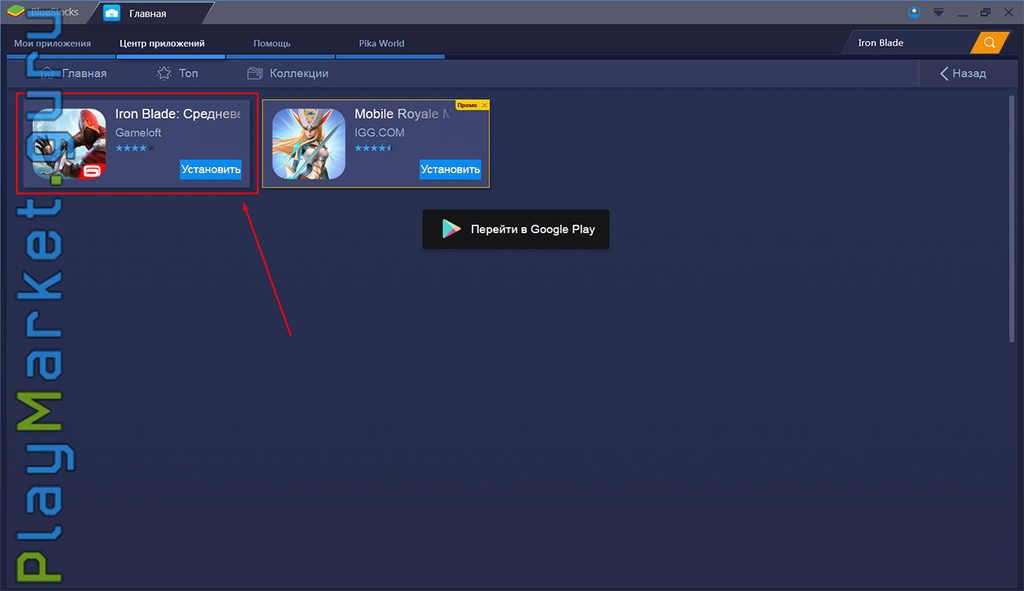
Task: Click Iron Blade star rating
Action: (135, 148)
